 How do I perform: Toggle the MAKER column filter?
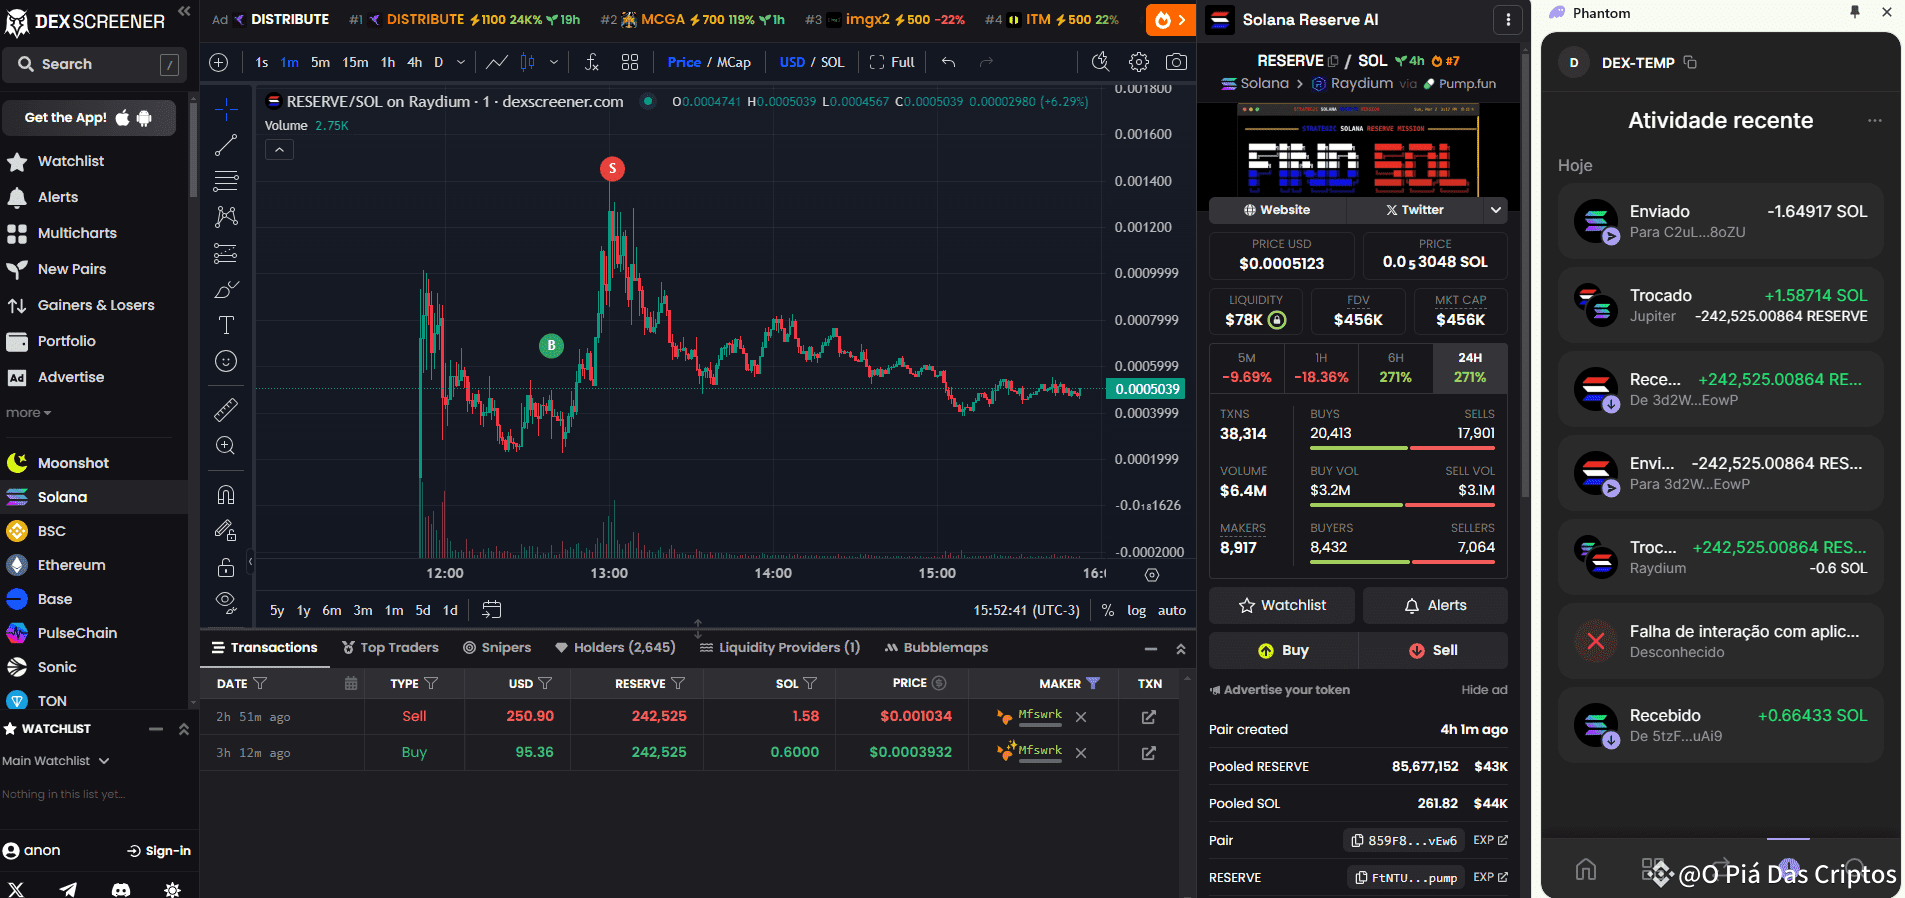pos(1093,683)
